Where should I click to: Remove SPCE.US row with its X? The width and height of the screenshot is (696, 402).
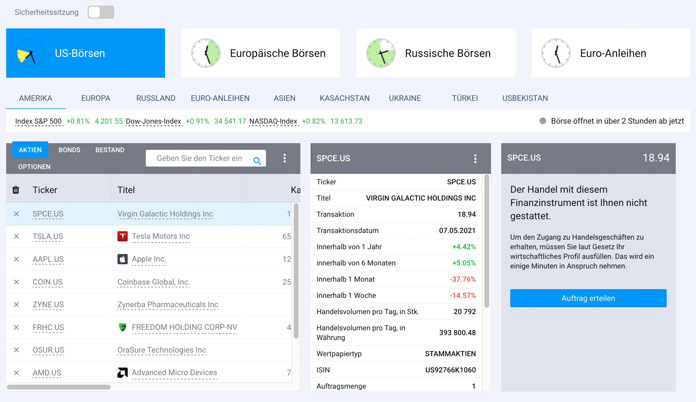coord(16,214)
